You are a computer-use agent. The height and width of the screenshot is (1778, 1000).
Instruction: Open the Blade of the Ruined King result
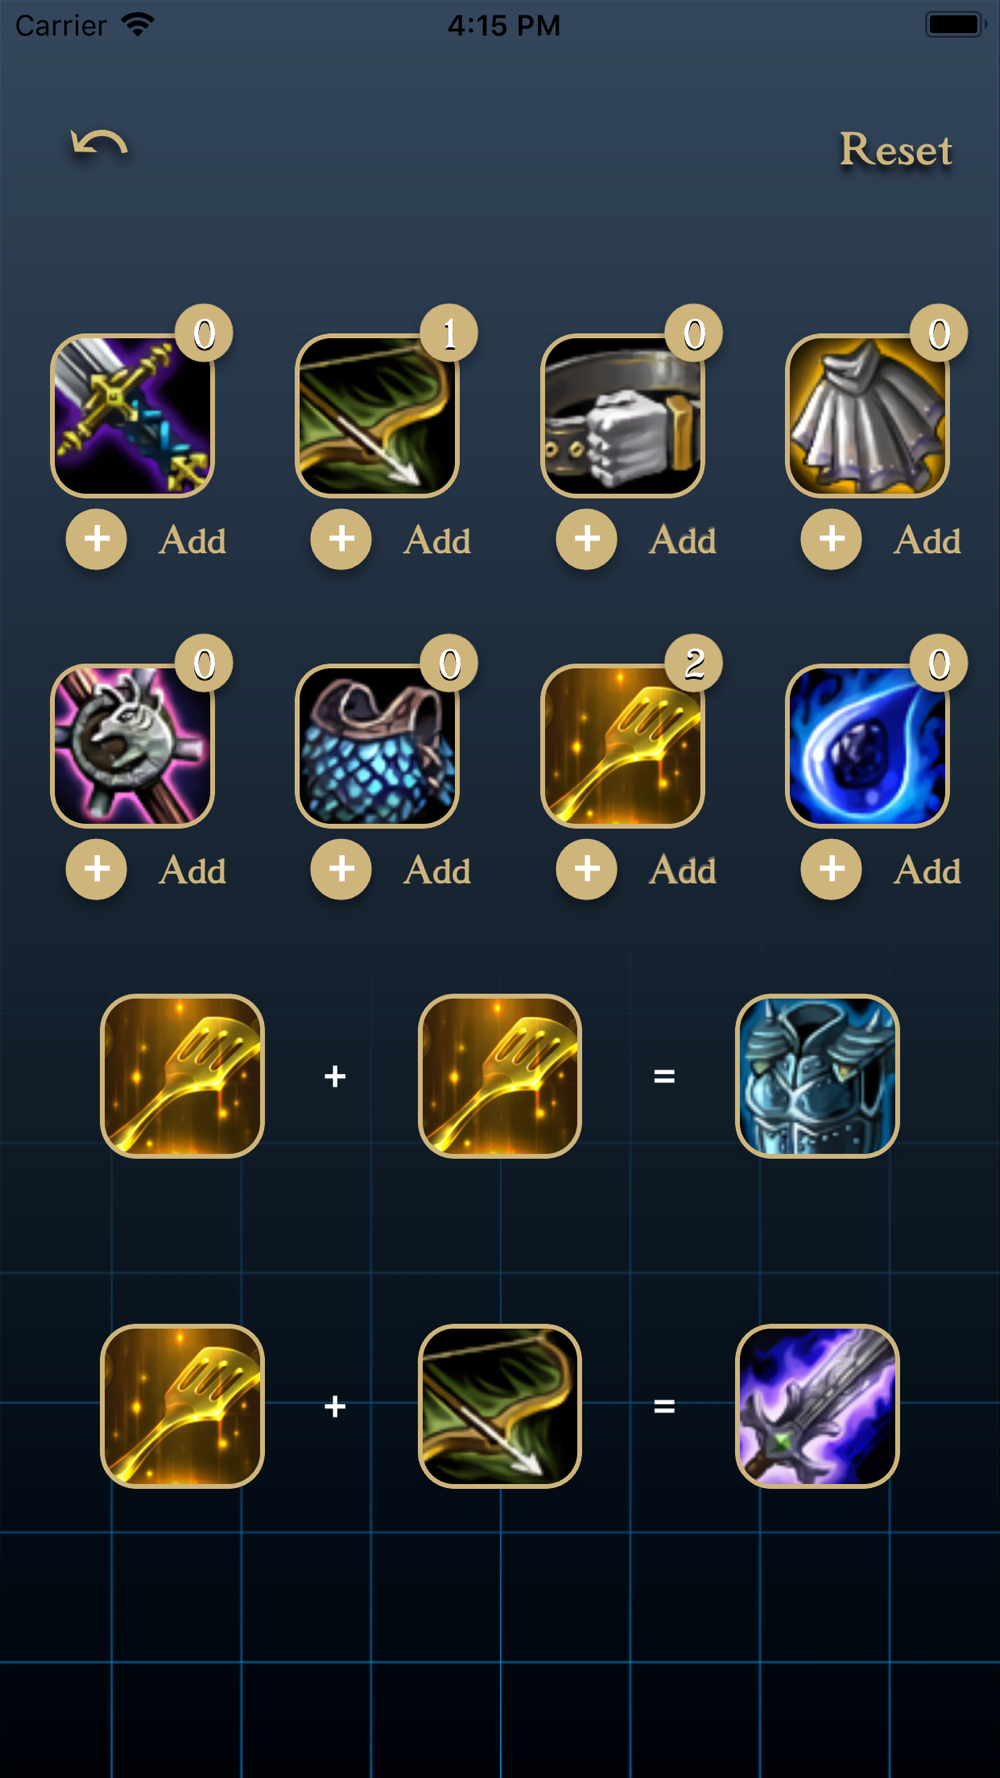coord(817,1406)
